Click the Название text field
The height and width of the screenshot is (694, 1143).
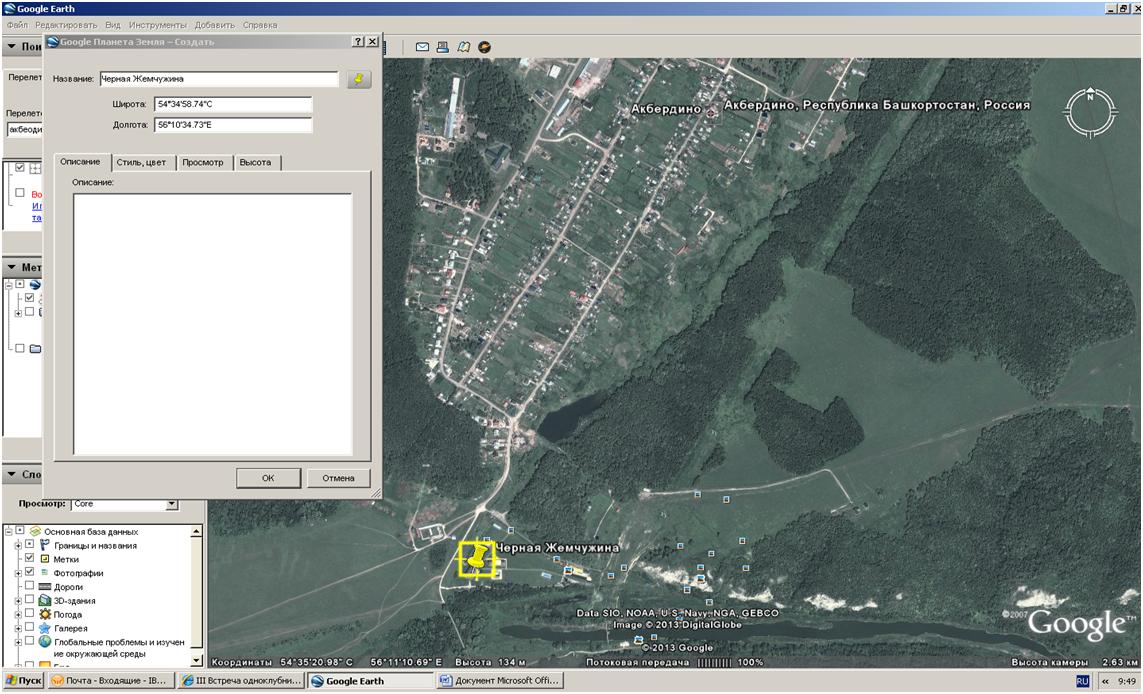pos(219,79)
